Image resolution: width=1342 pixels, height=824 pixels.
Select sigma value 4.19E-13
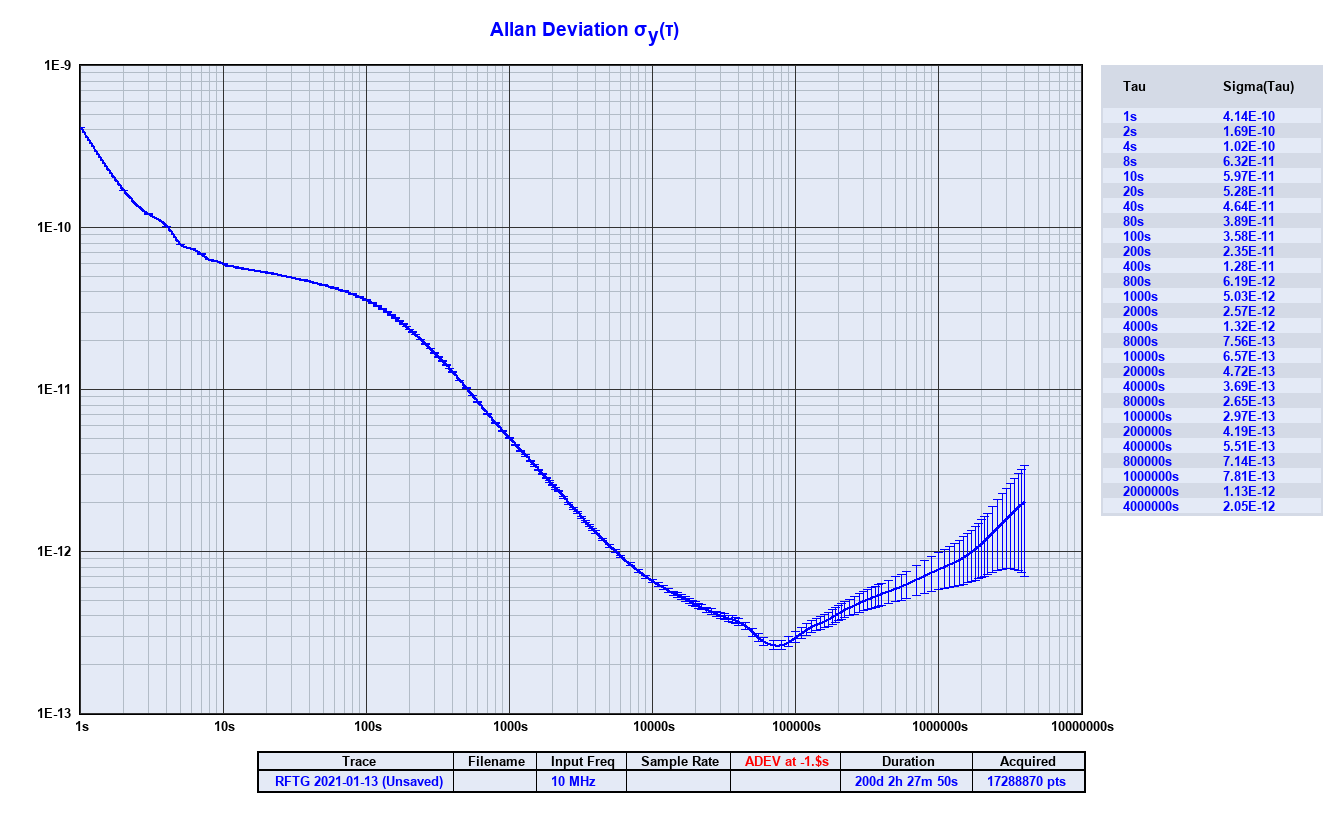point(1249,432)
